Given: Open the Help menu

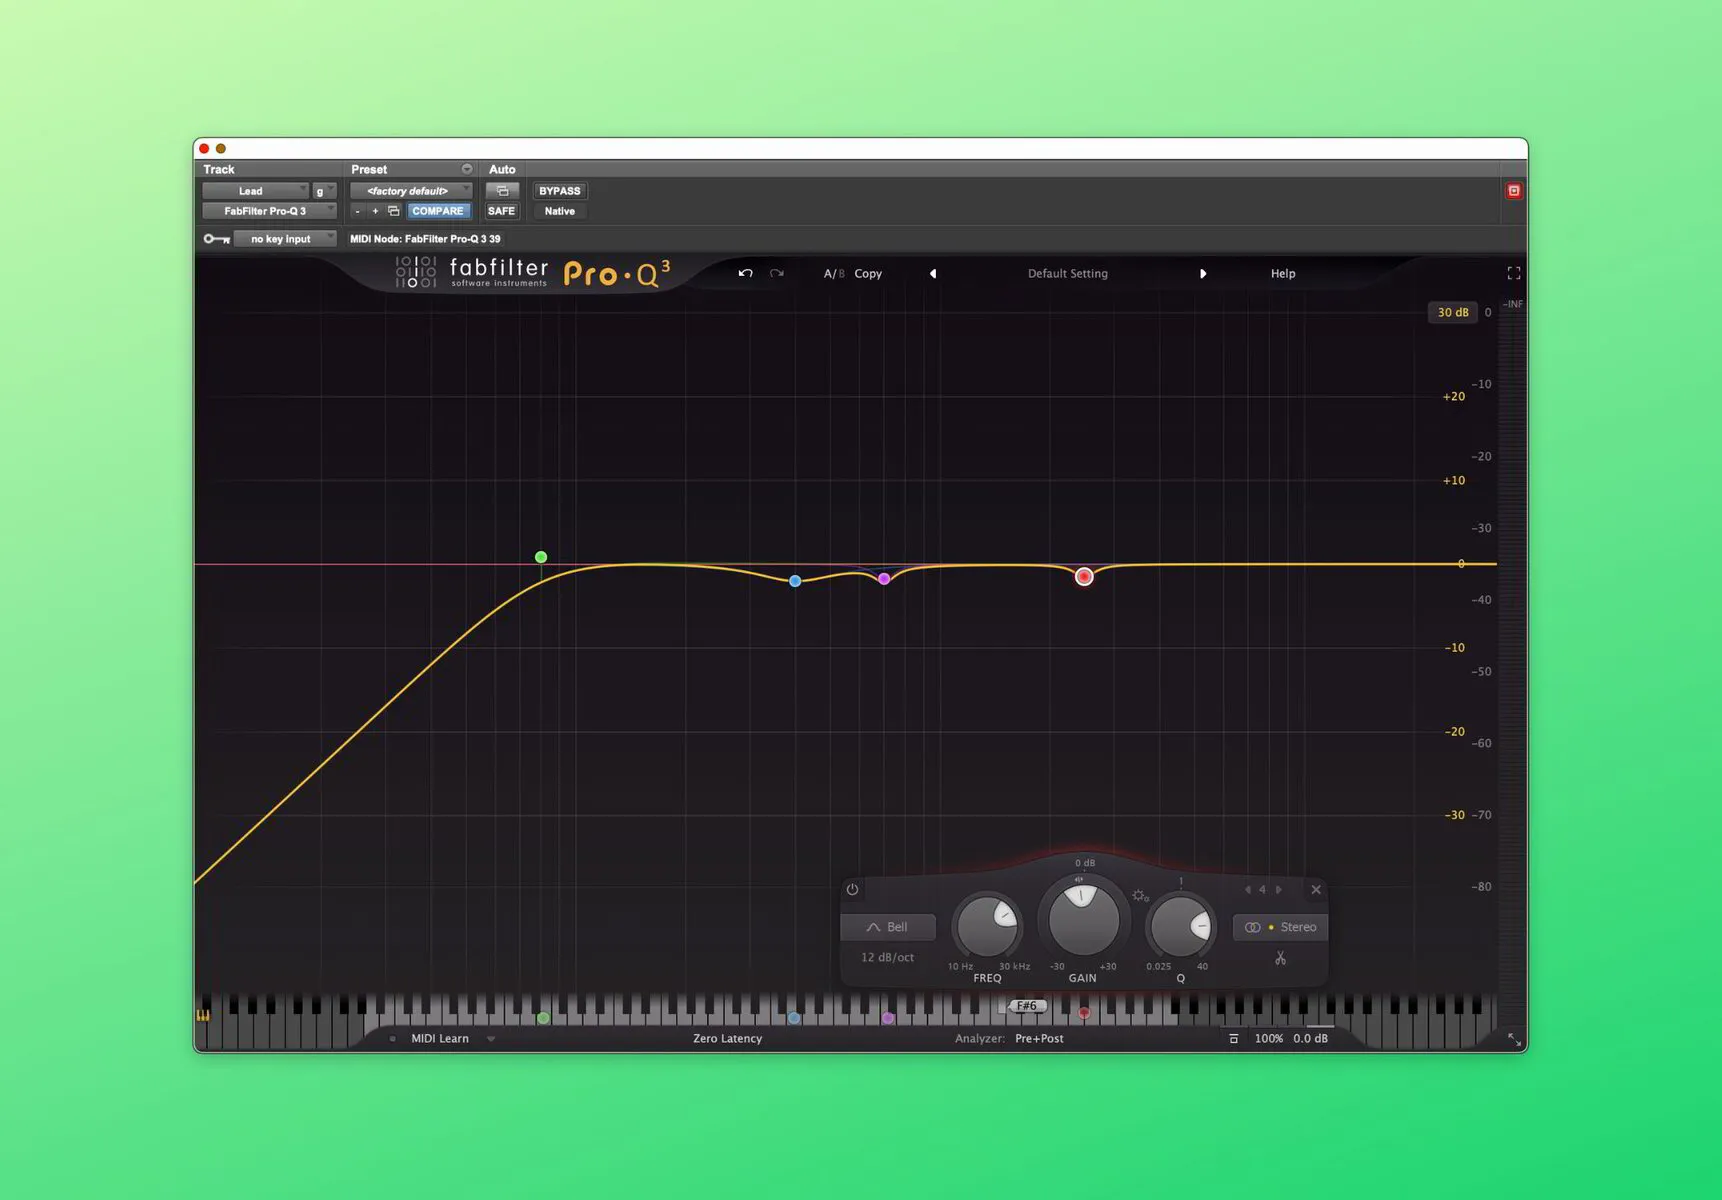Looking at the screenshot, I should pos(1283,273).
